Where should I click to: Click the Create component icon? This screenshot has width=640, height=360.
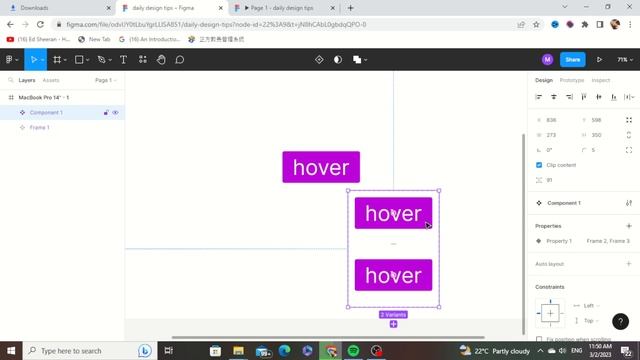pos(319,60)
